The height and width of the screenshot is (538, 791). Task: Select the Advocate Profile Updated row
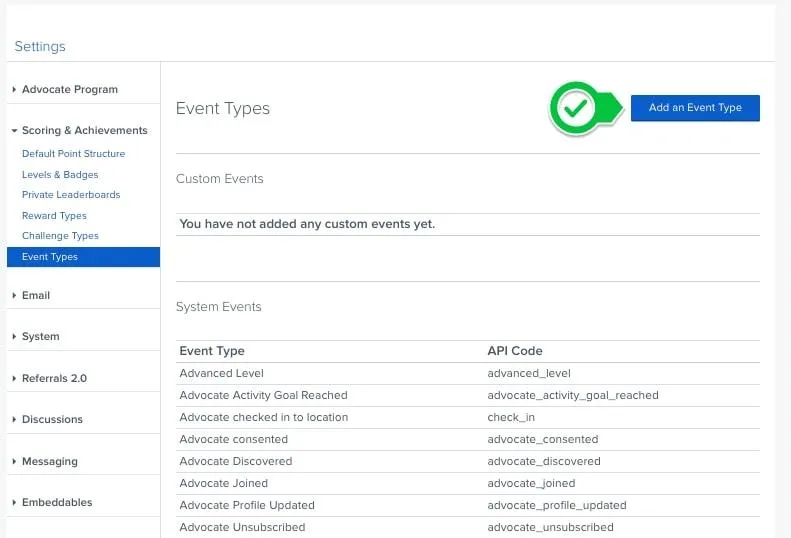[x=468, y=505]
